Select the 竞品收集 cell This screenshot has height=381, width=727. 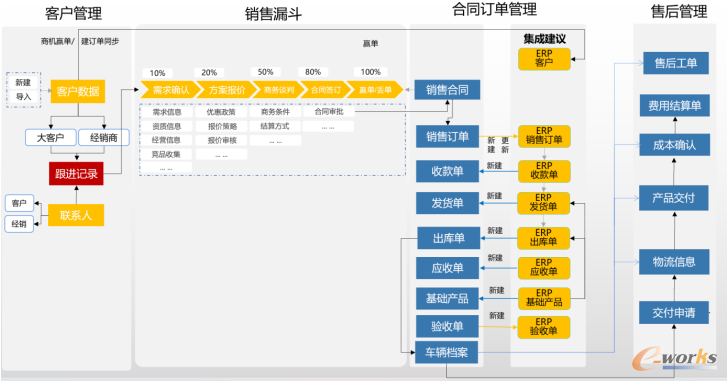[166, 154]
